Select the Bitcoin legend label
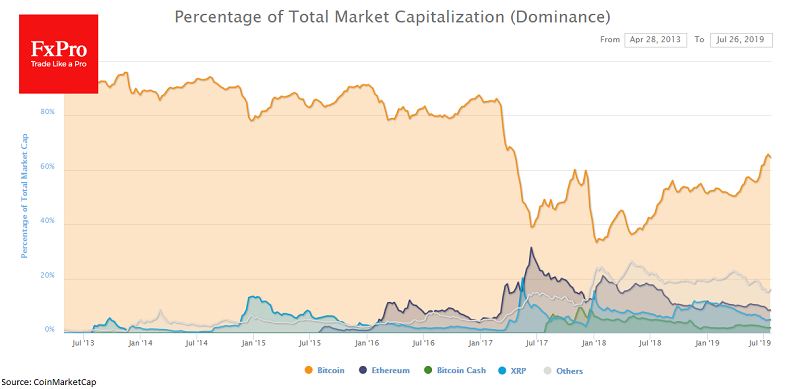This screenshot has width=800, height=389. coord(331,370)
